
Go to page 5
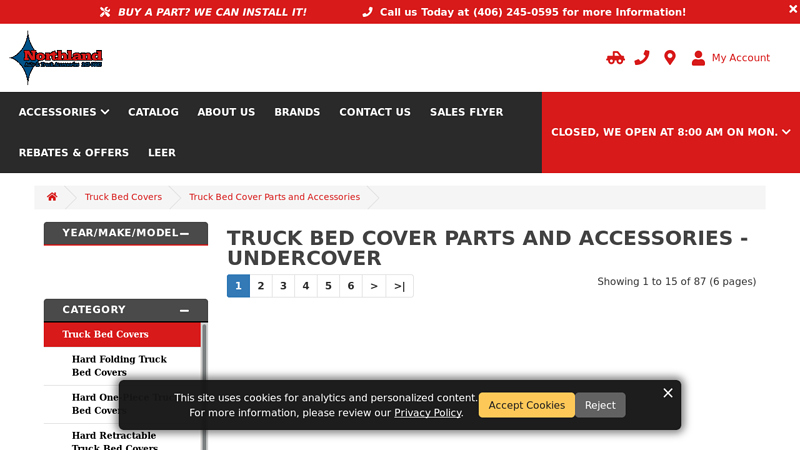[x=328, y=286]
